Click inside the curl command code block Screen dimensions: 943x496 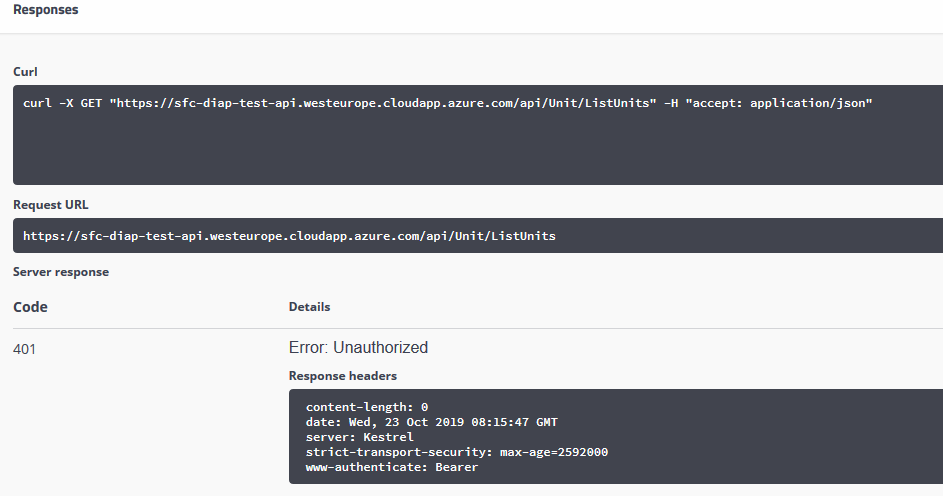(x=470, y=150)
